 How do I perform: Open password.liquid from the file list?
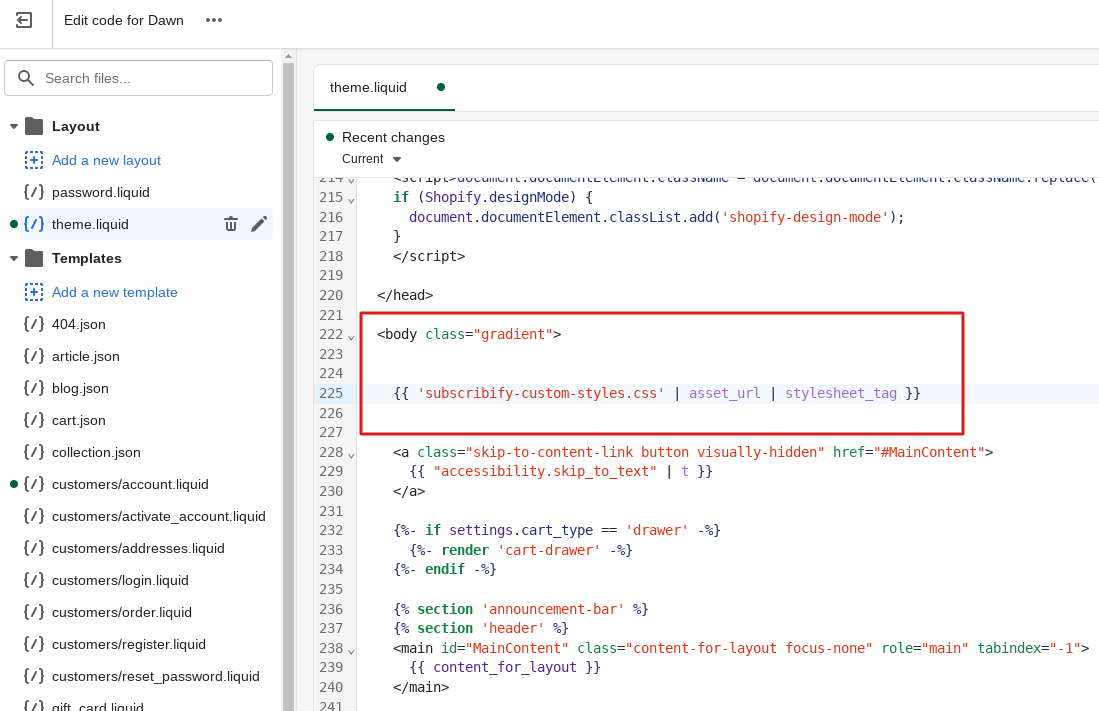coord(101,192)
